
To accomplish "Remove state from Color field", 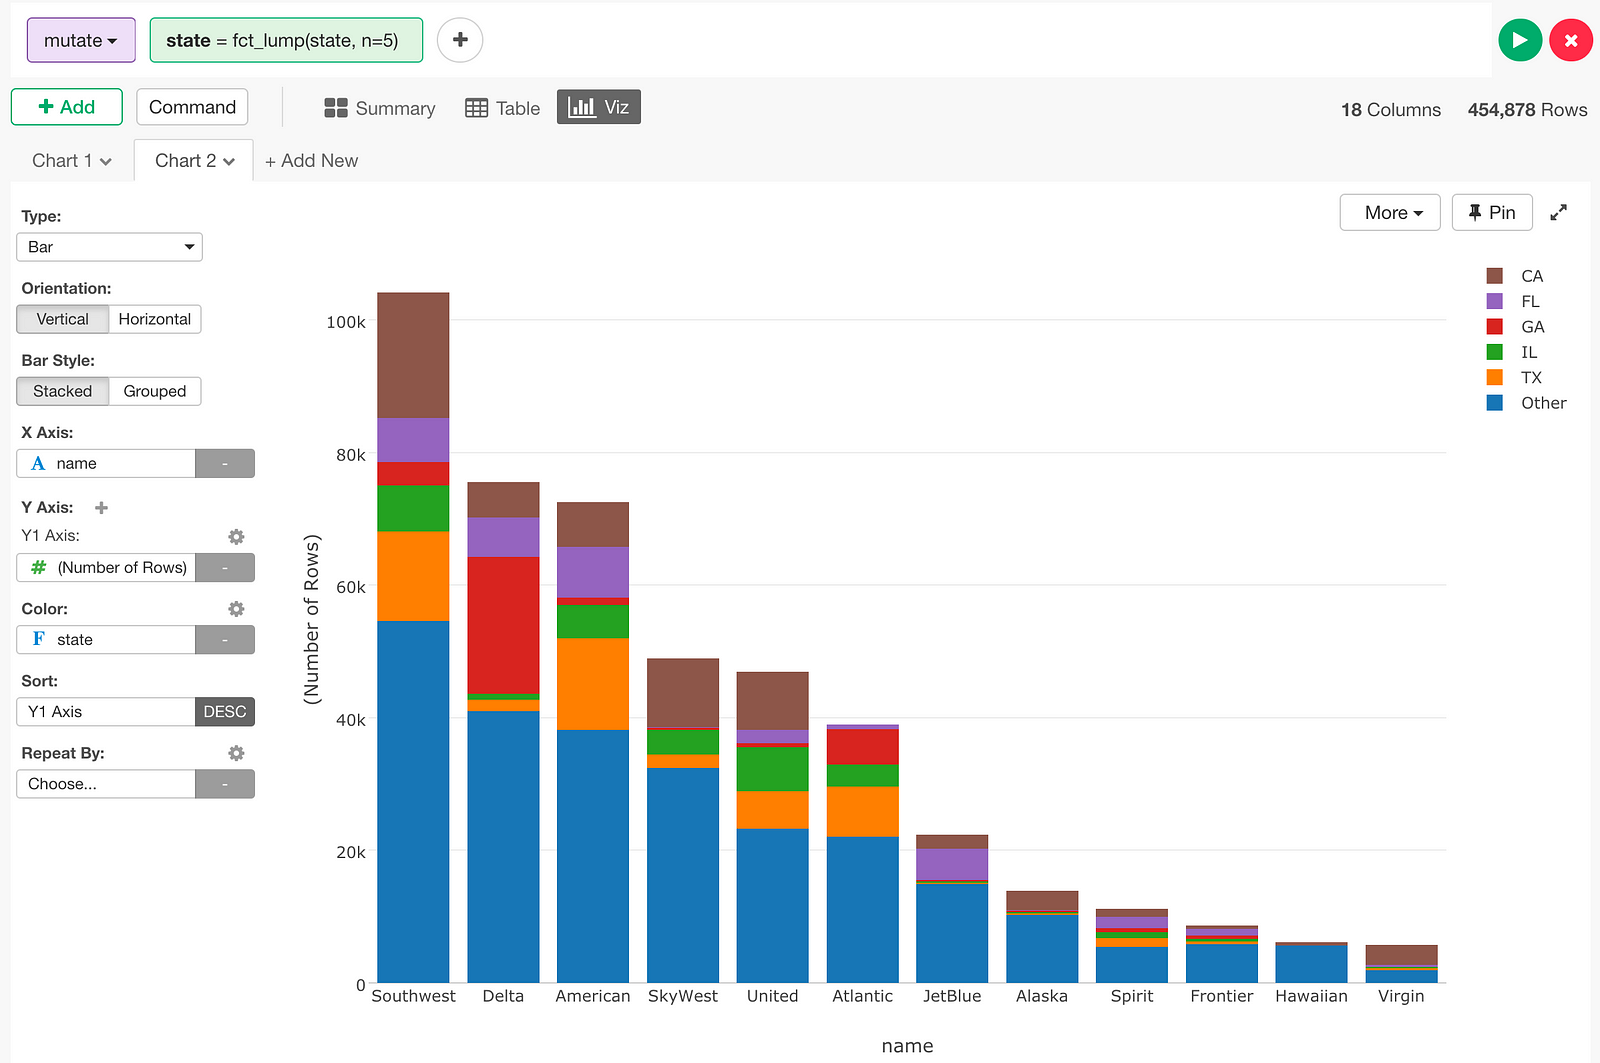I will click(225, 640).
